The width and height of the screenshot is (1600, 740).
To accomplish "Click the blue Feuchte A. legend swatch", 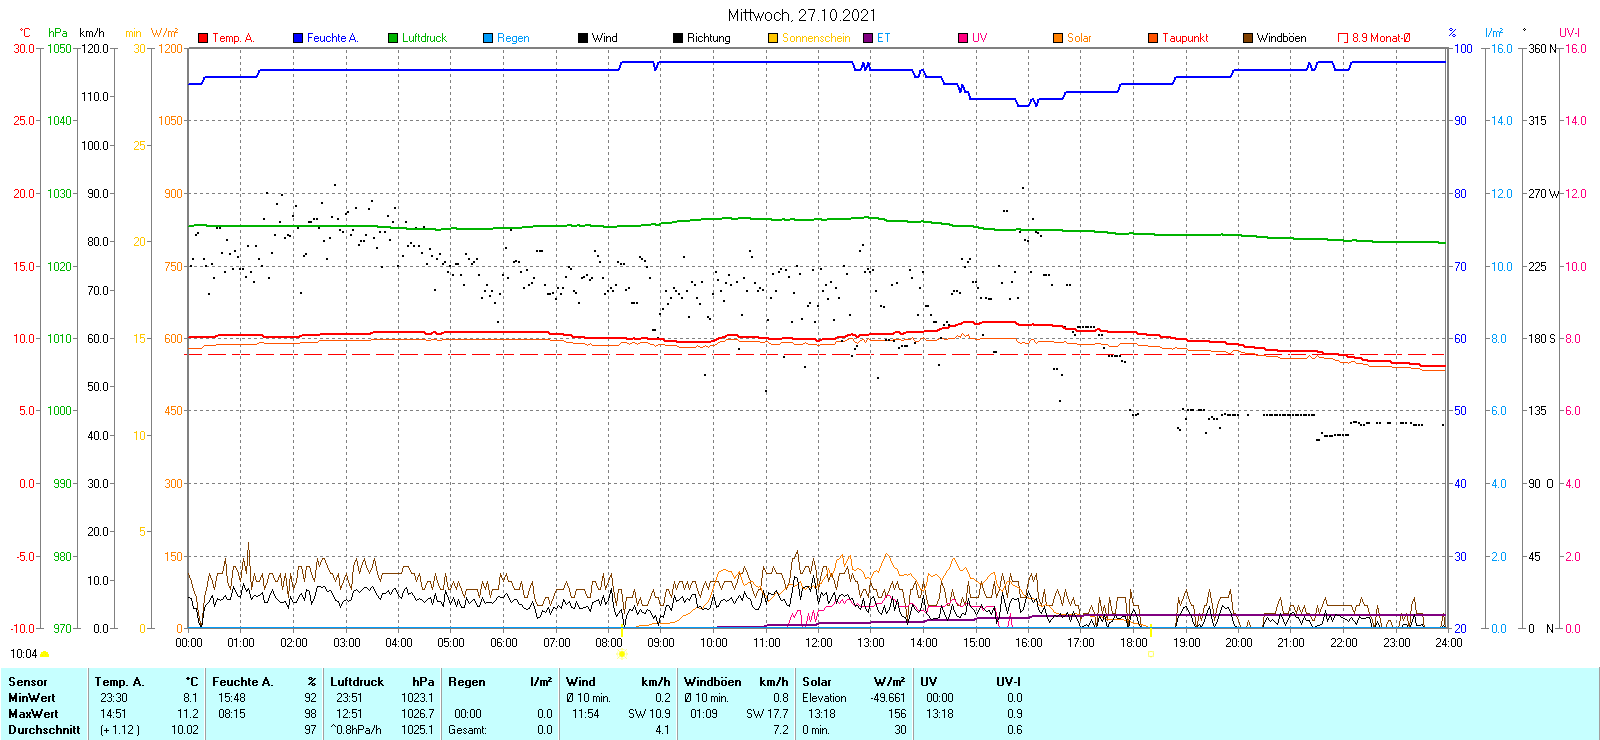I will point(298,38).
